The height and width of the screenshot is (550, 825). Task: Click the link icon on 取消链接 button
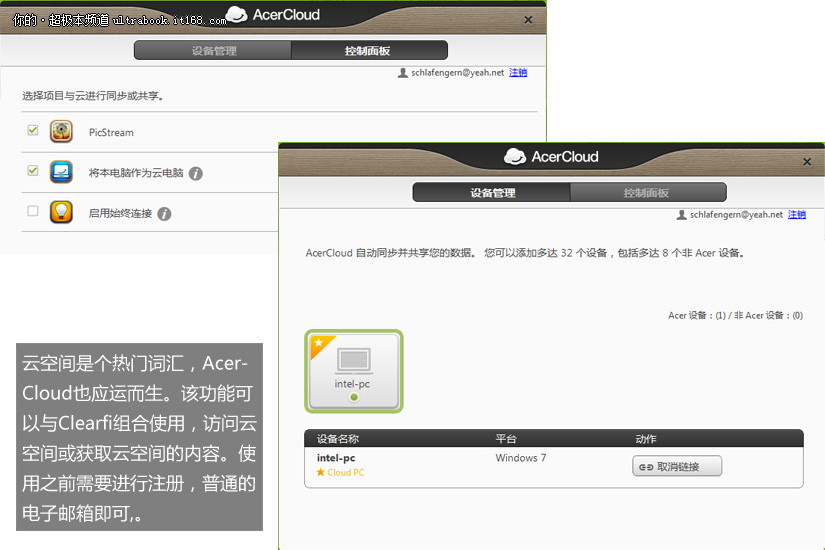[x=646, y=467]
